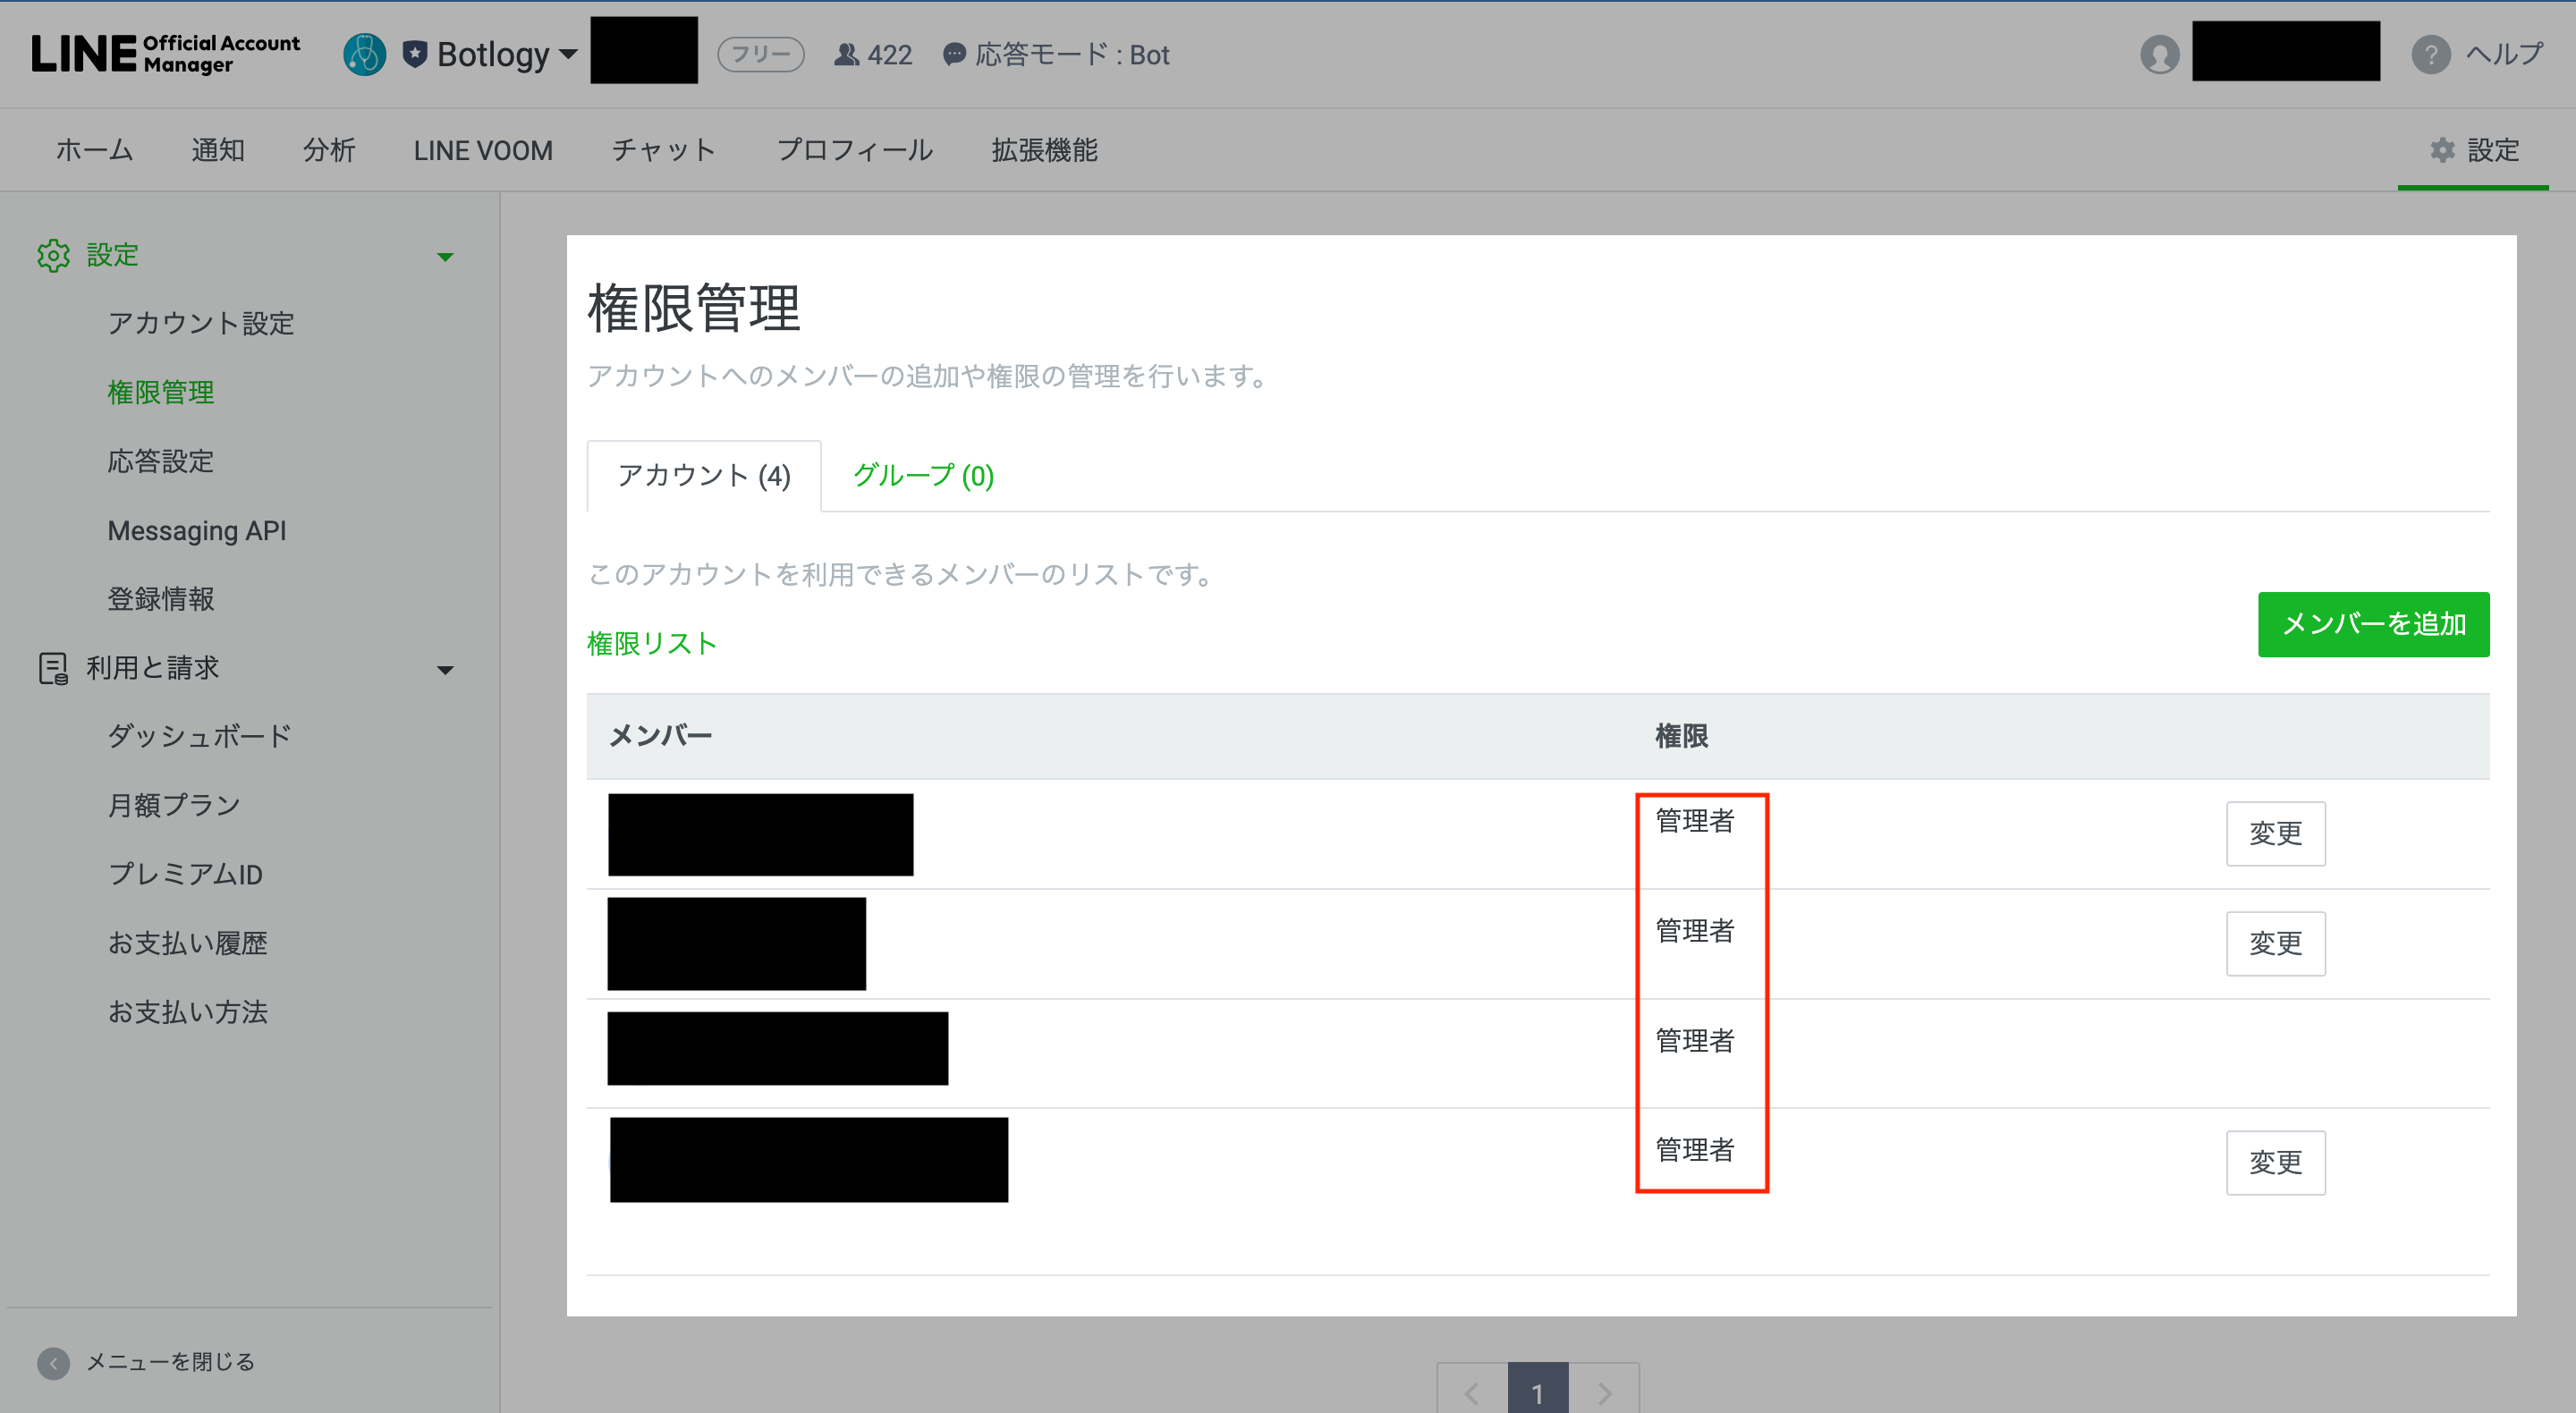Click the フリー plan badge
Viewport: 2576px width, 1413px height.
tap(760, 54)
